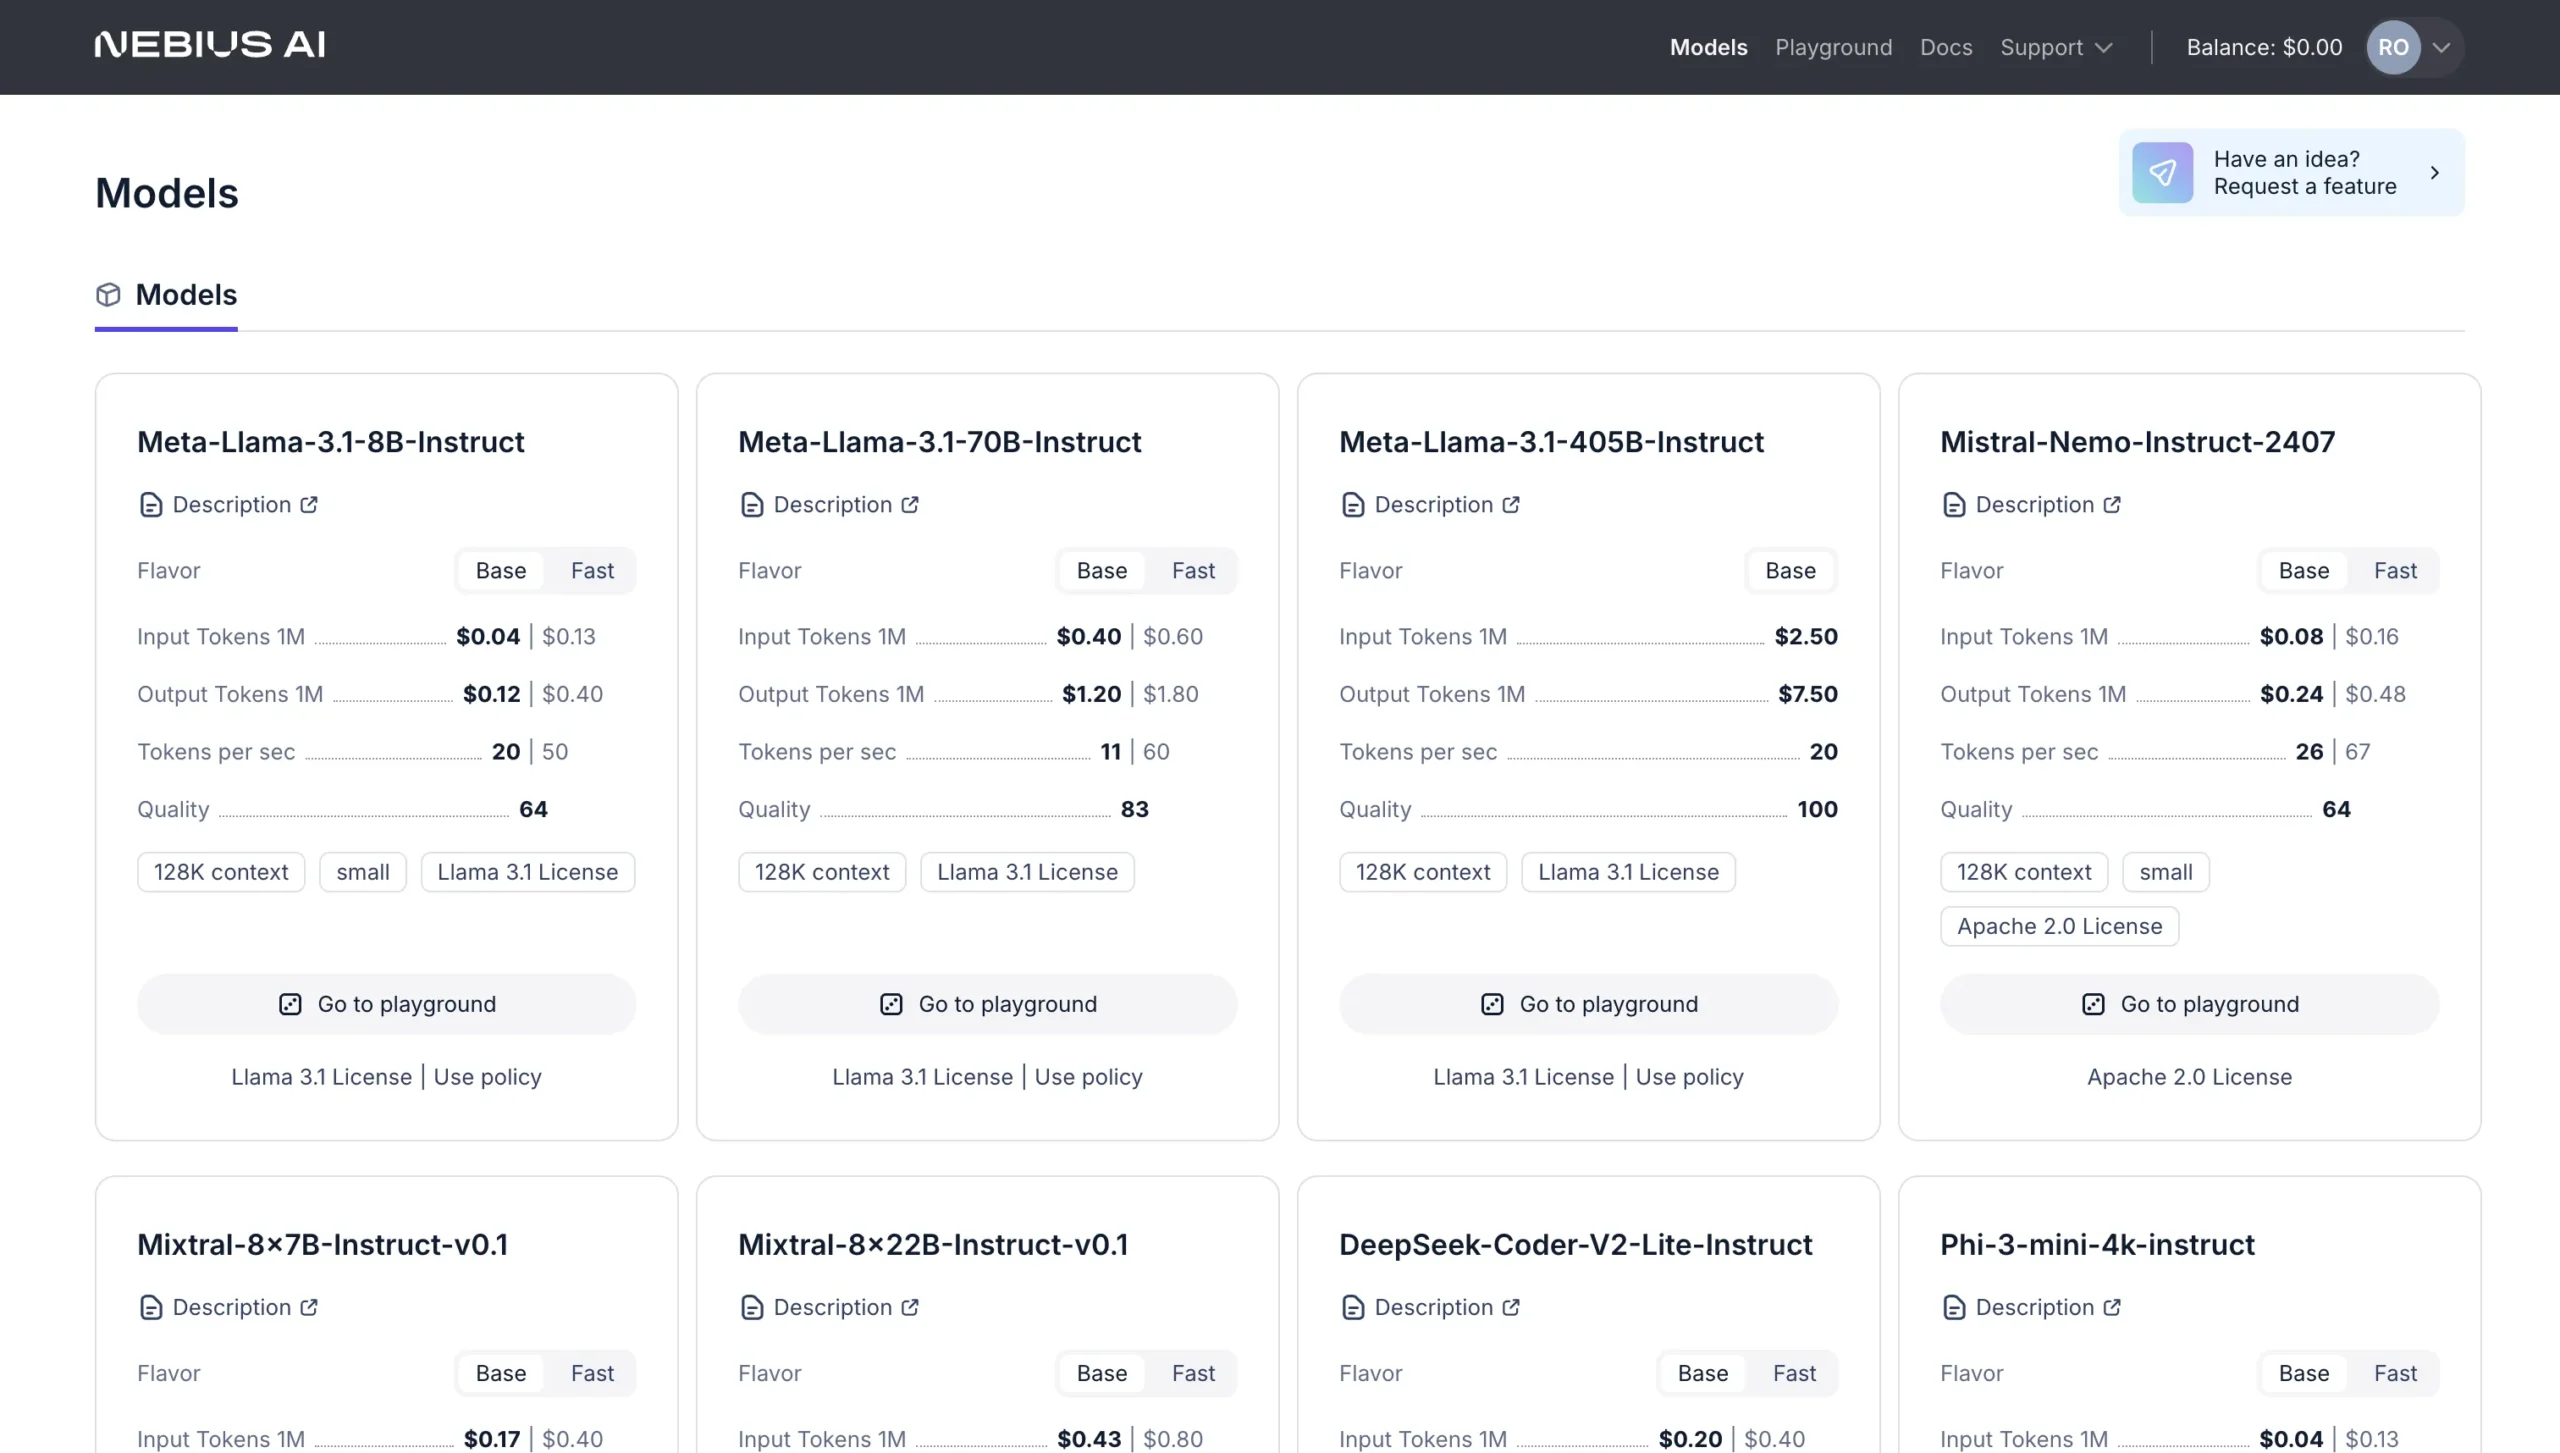This screenshot has width=2560, height=1453.
Task: Open Use policy link in Meta-Llama-3.1-405B card
Action: tap(1689, 1077)
